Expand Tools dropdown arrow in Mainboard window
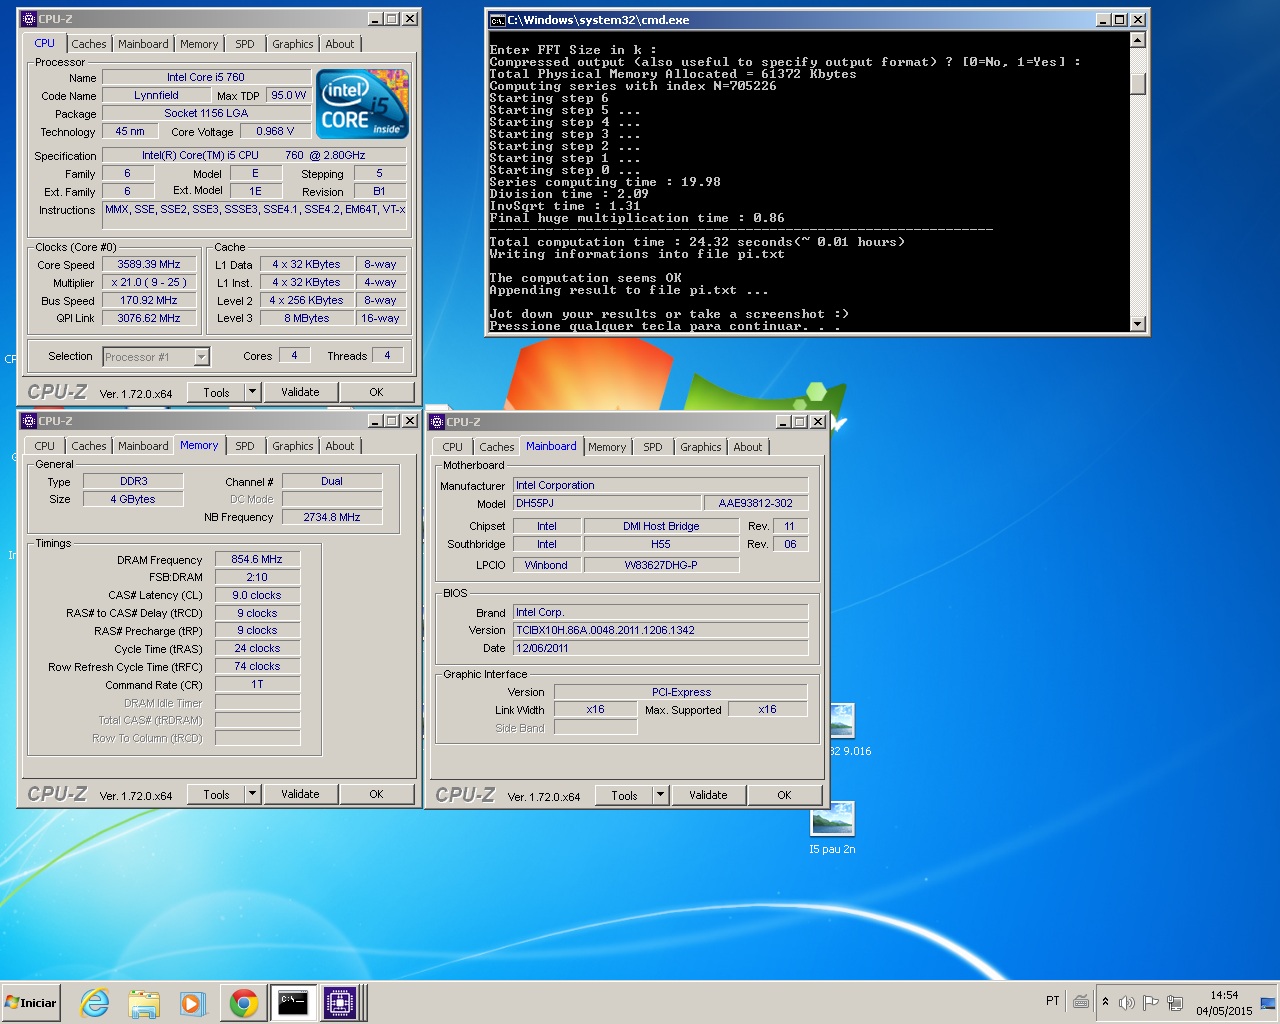 (x=661, y=795)
